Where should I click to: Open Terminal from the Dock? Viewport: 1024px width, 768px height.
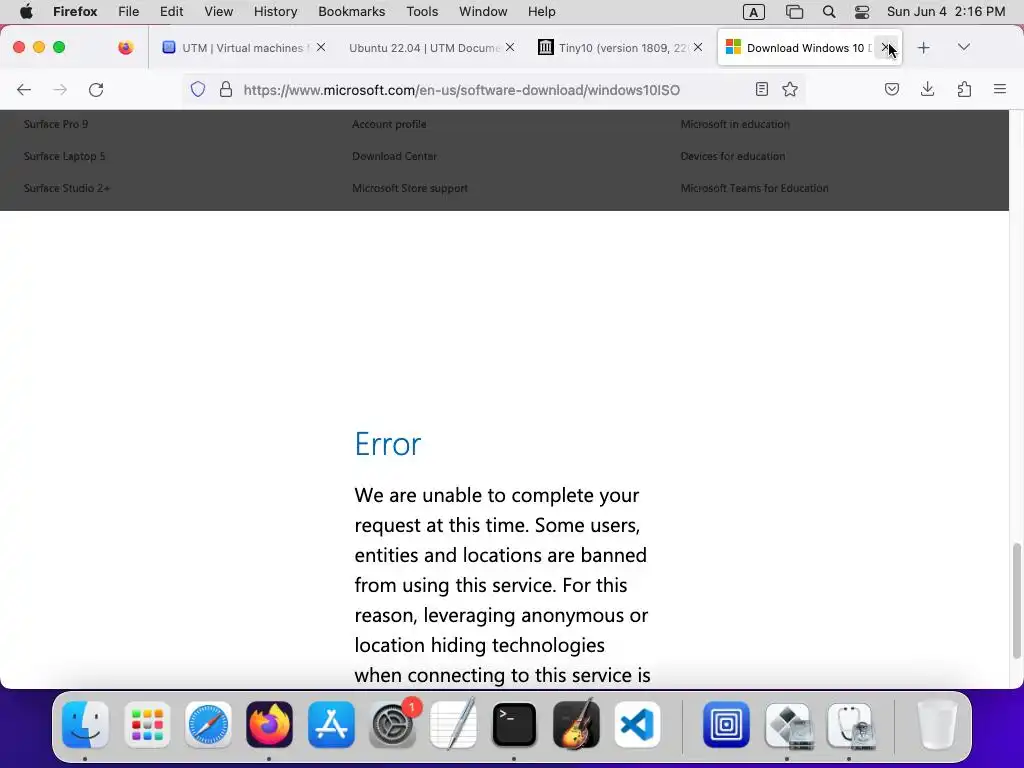pyautogui.click(x=514, y=725)
